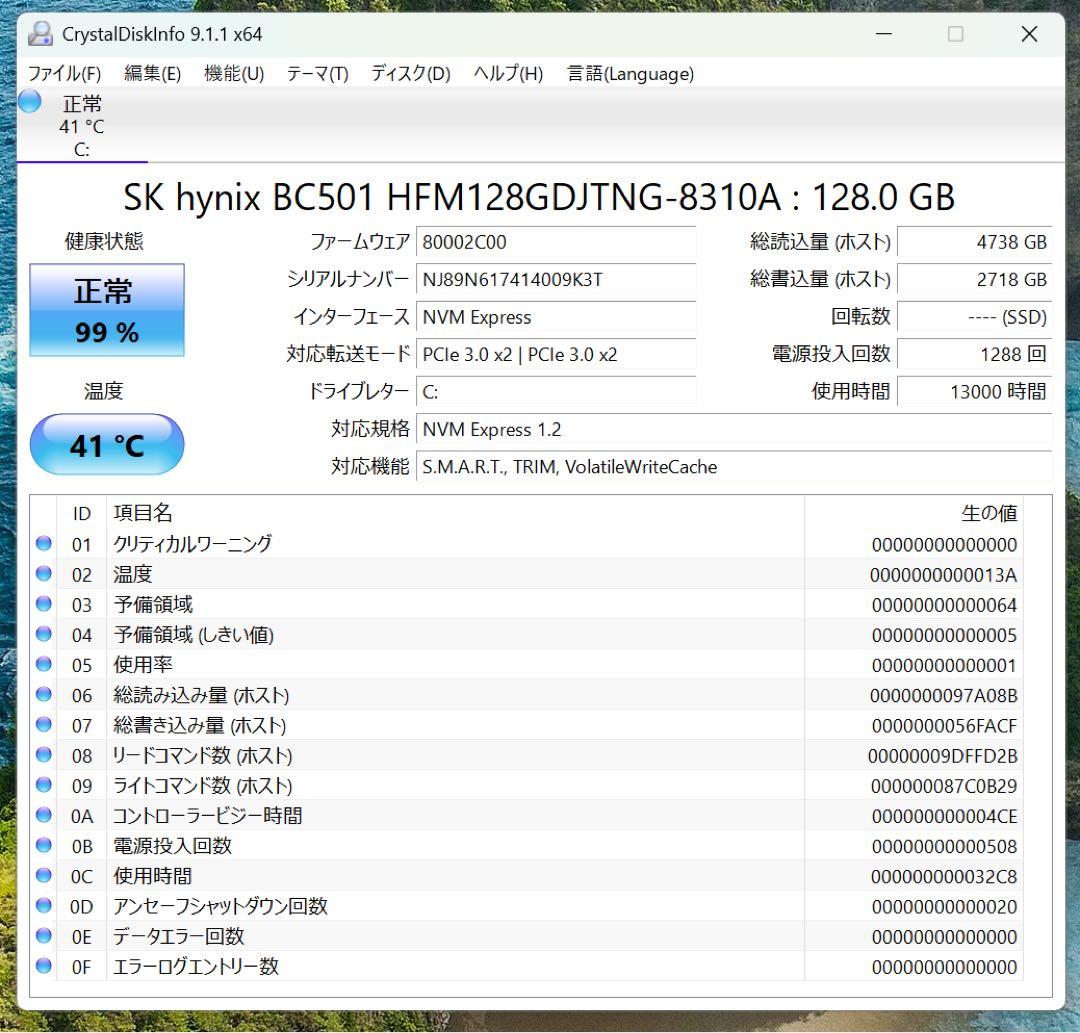1080x1033 pixels.
Task: Click the ファームウェア value field showing 80002C00
Action: coord(556,241)
